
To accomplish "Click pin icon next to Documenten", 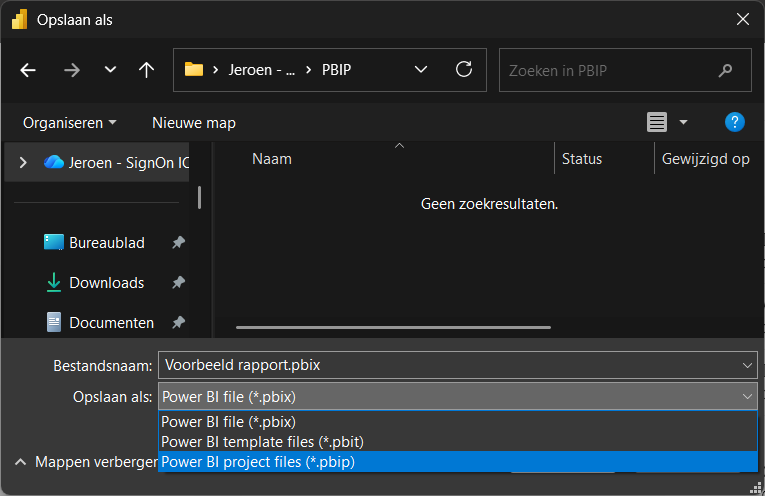I will pyautogui.click(x=179, y=322).
